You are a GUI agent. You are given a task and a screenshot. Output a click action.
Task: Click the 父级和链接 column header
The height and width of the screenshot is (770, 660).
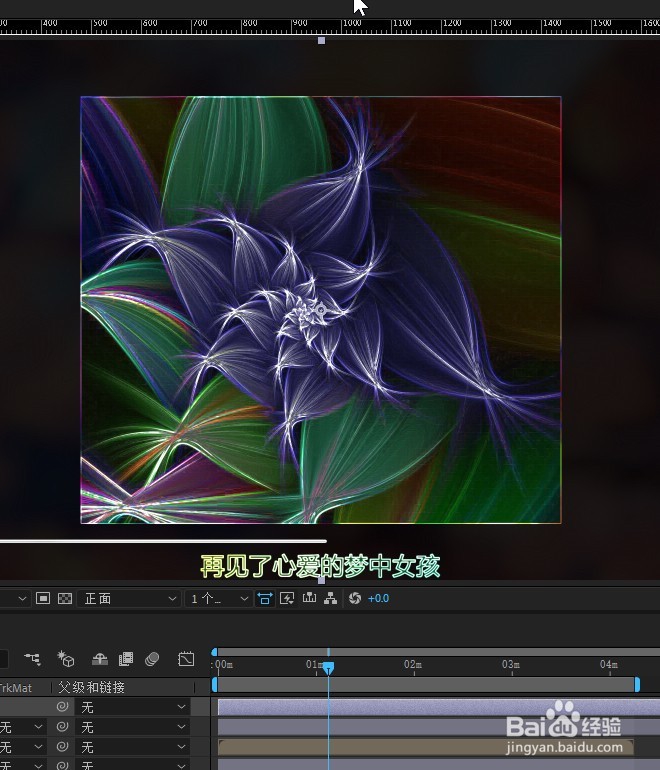91,688
